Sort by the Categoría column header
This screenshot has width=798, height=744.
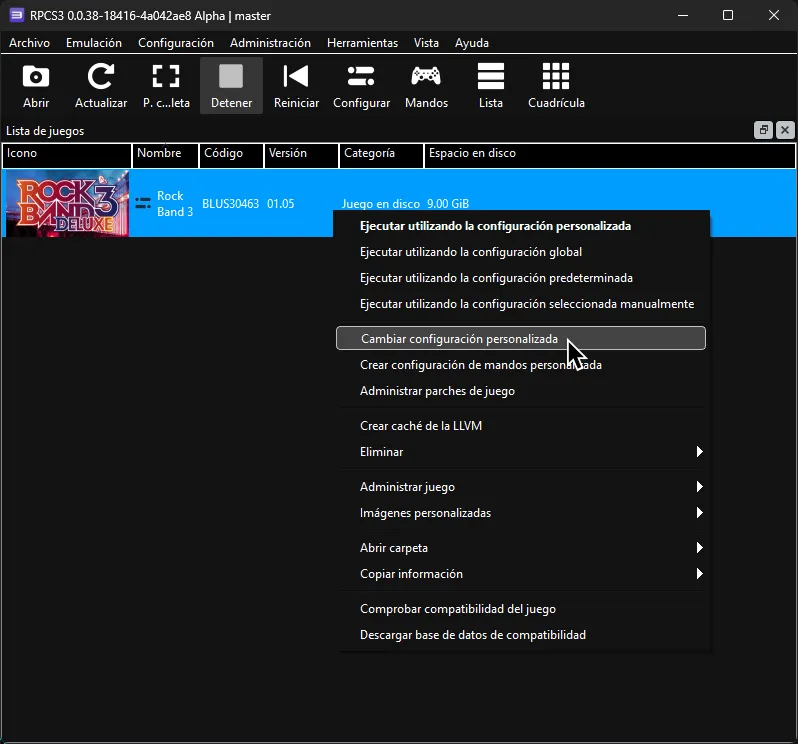point(381,155)
